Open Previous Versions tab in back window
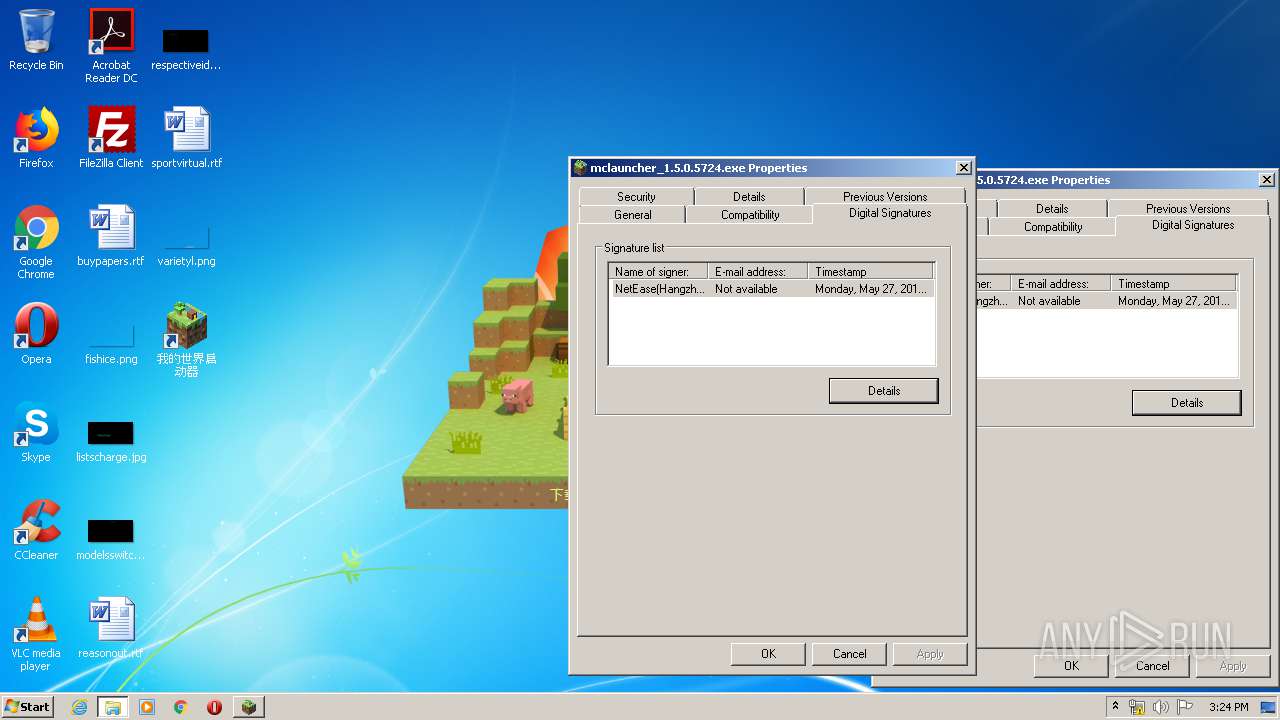1280x720 pixels. click(1188, 209)
